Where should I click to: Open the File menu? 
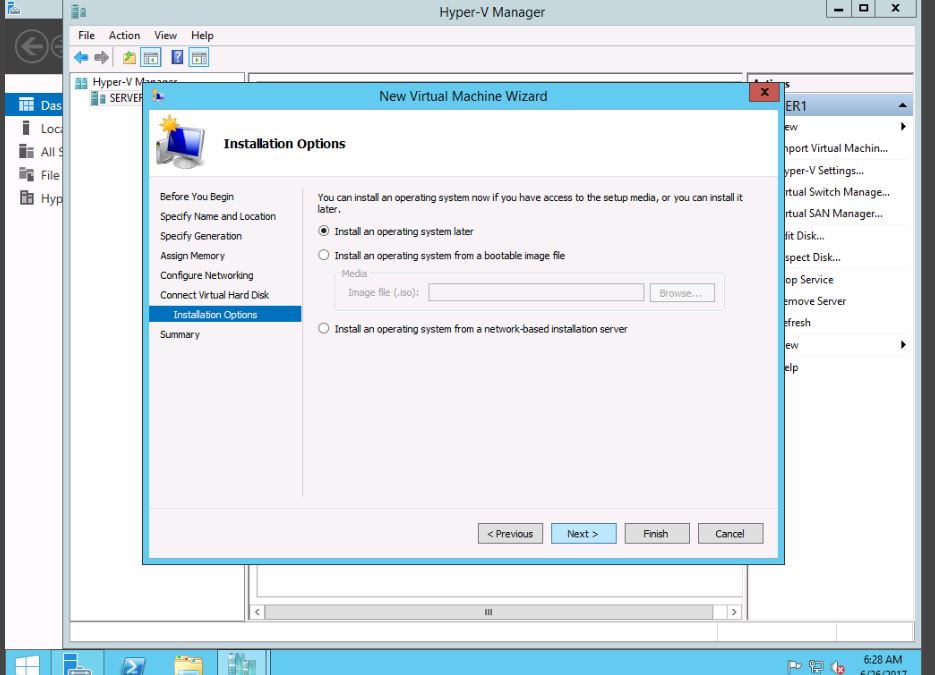pyautogui.click(x=86, y=35)
